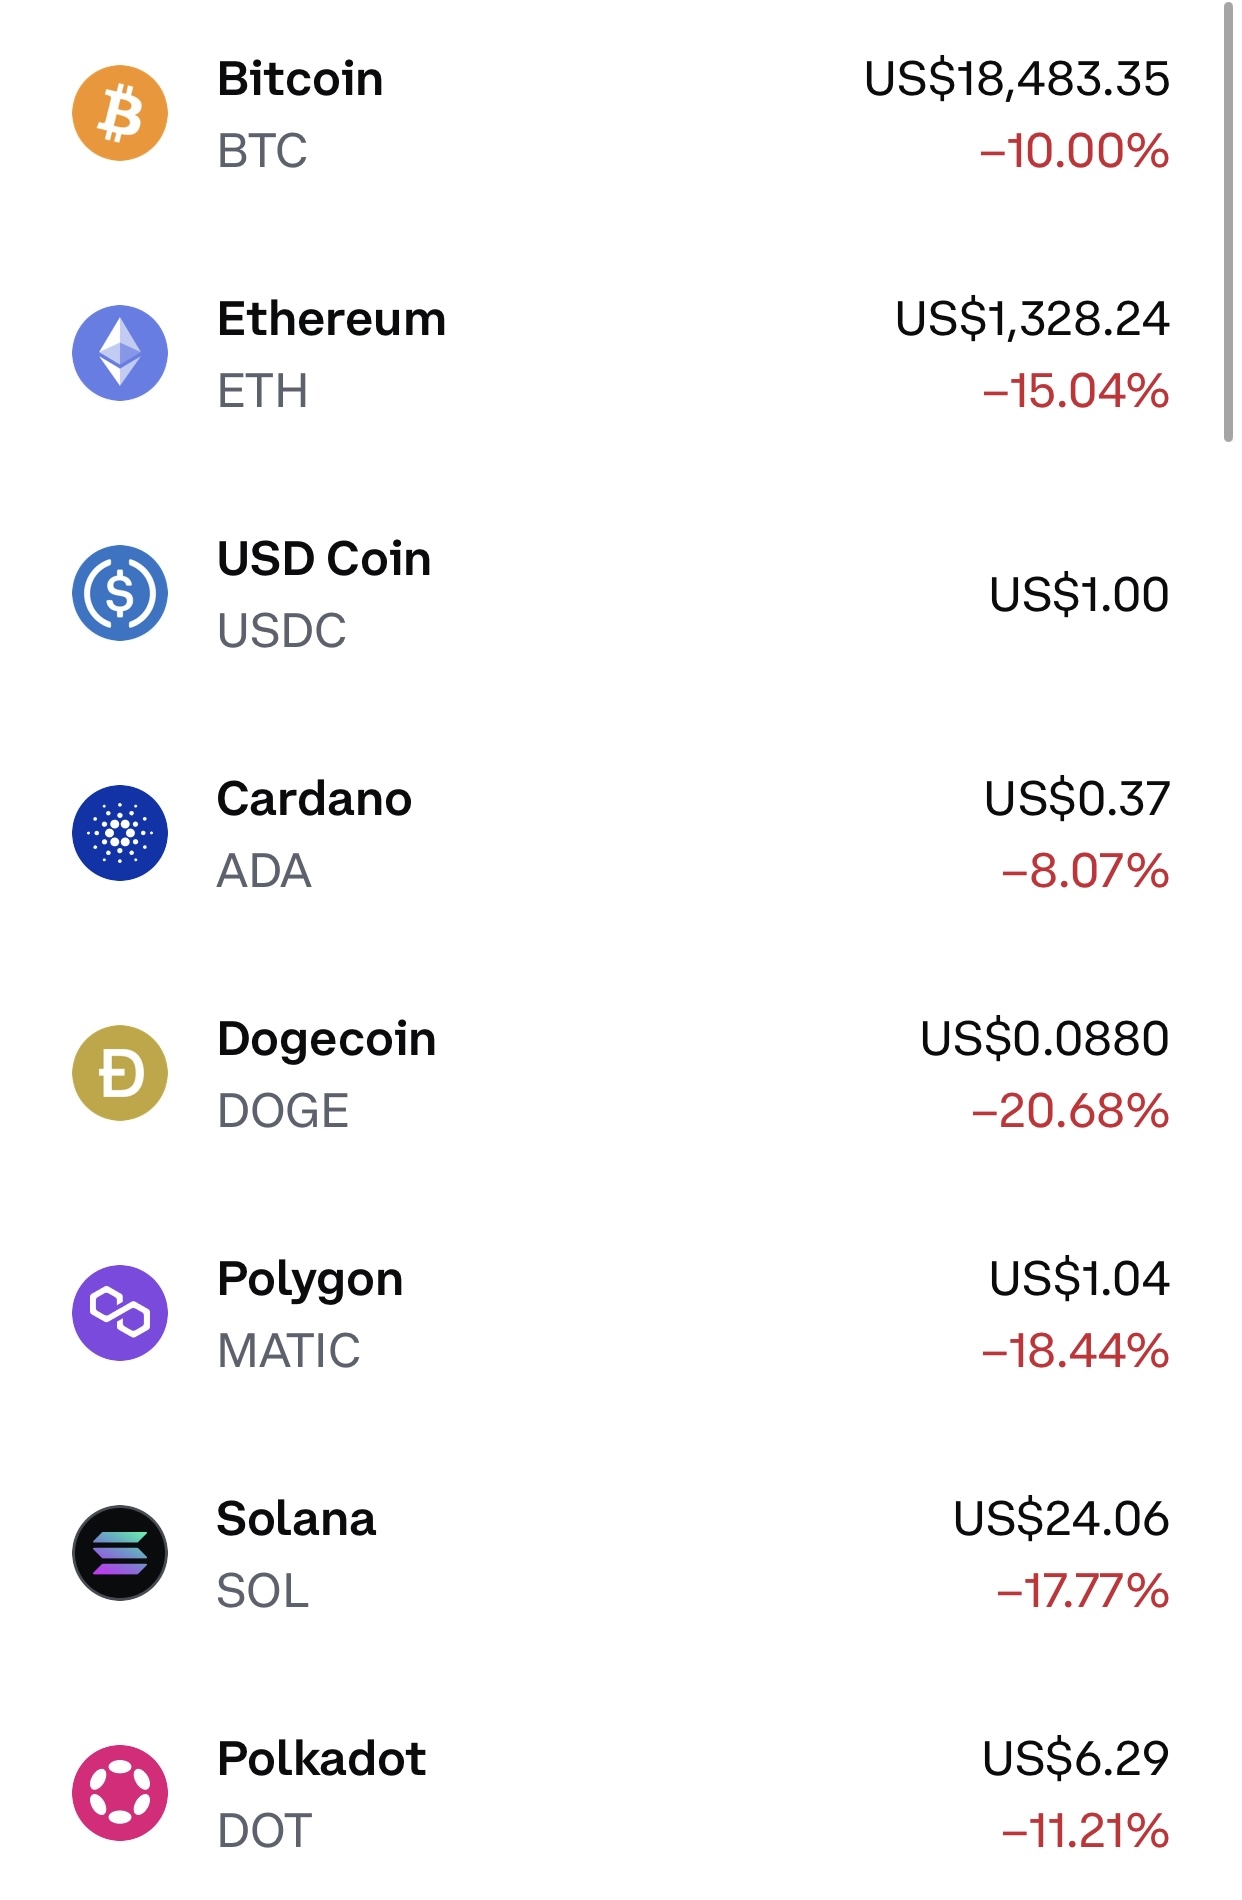Click the Solana price US$24.06
Image resolution: width=1242 pixels, height=1900 pixels.
(1061, 1519)
